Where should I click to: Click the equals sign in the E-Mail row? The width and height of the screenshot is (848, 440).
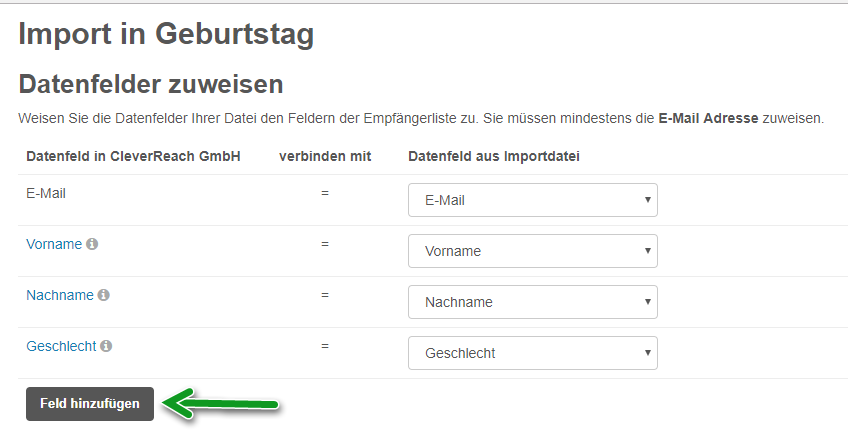tap(325, 193)
